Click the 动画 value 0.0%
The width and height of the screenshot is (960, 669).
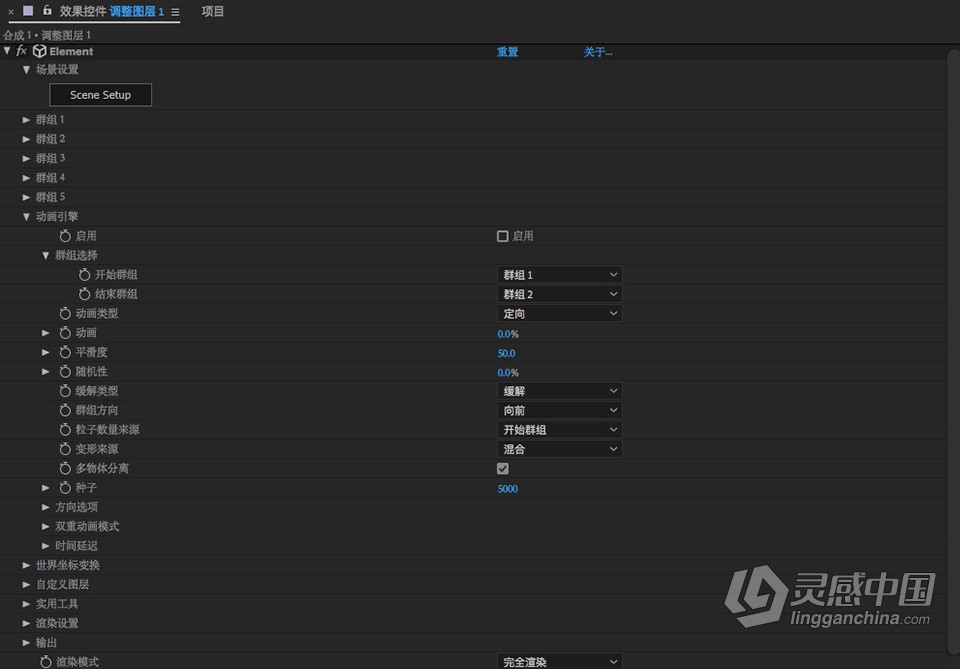(x=508, y=334)
